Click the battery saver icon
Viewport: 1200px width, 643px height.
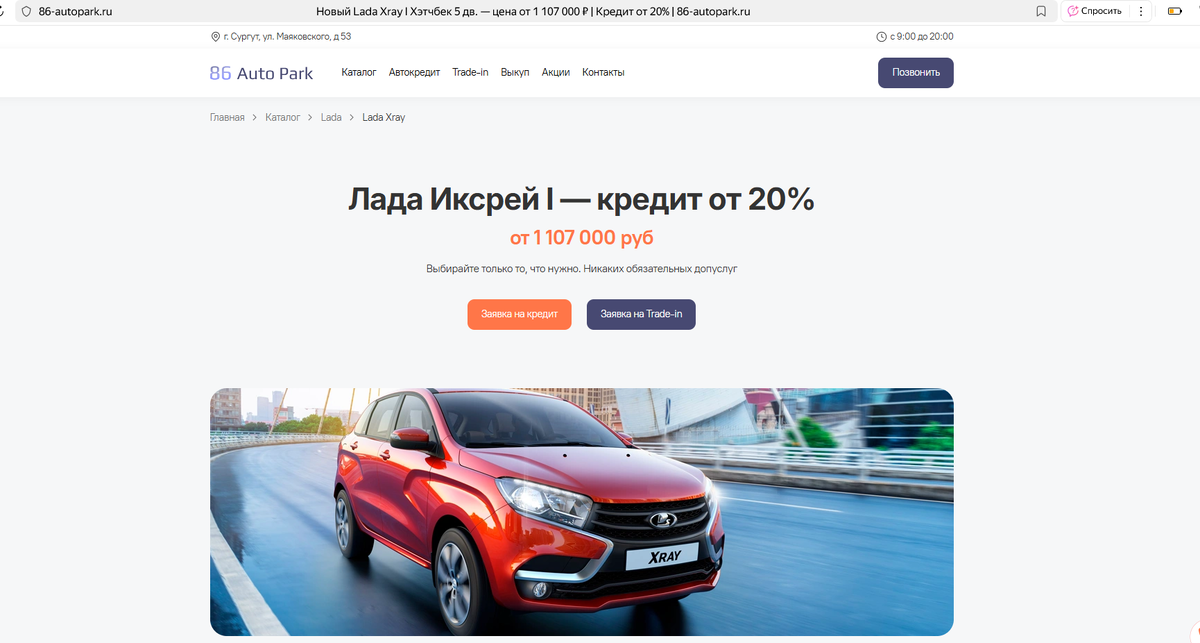coord(1175,11)
